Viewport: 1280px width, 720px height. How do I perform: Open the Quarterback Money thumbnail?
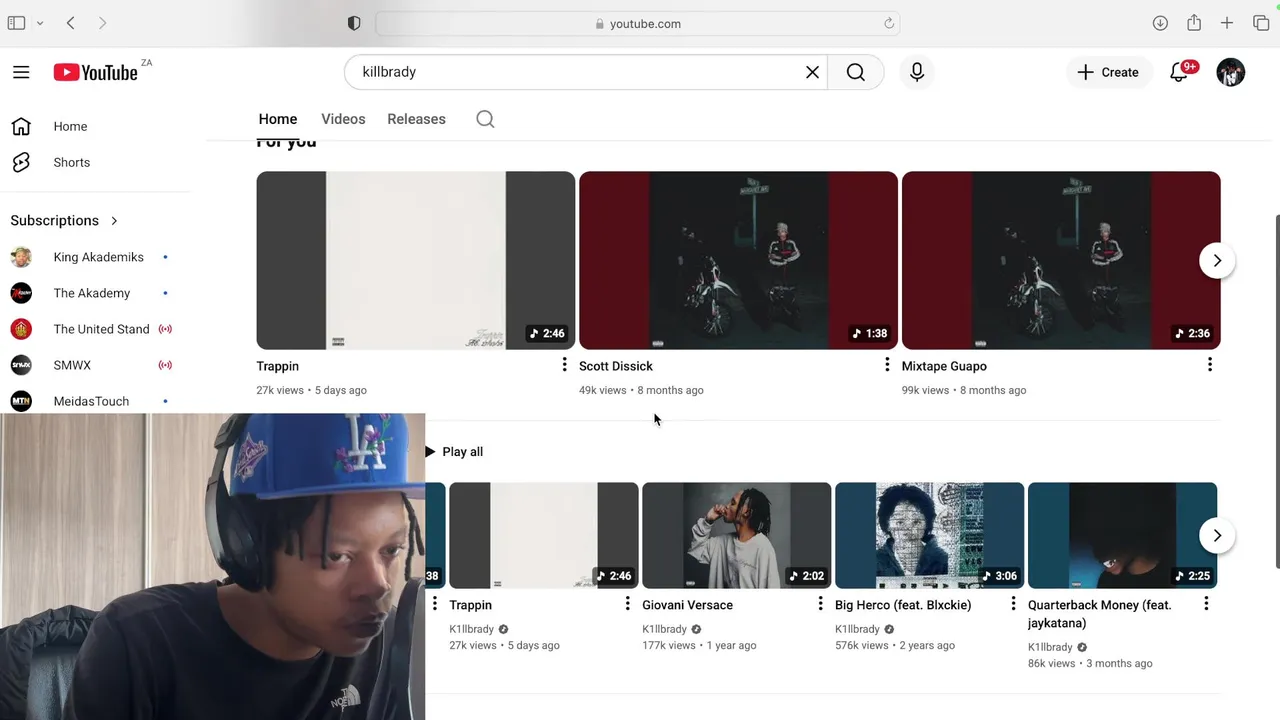pos(1122,535)
